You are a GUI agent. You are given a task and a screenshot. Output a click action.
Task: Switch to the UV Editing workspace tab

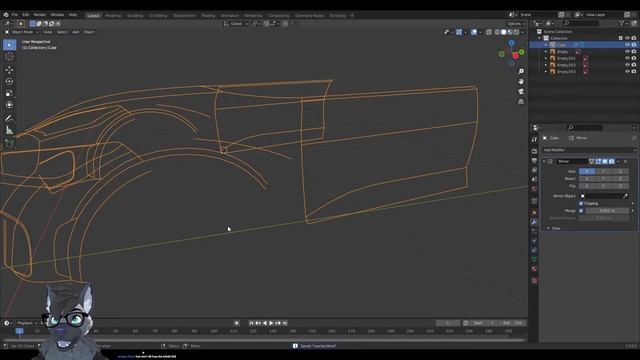pos(158,16)
